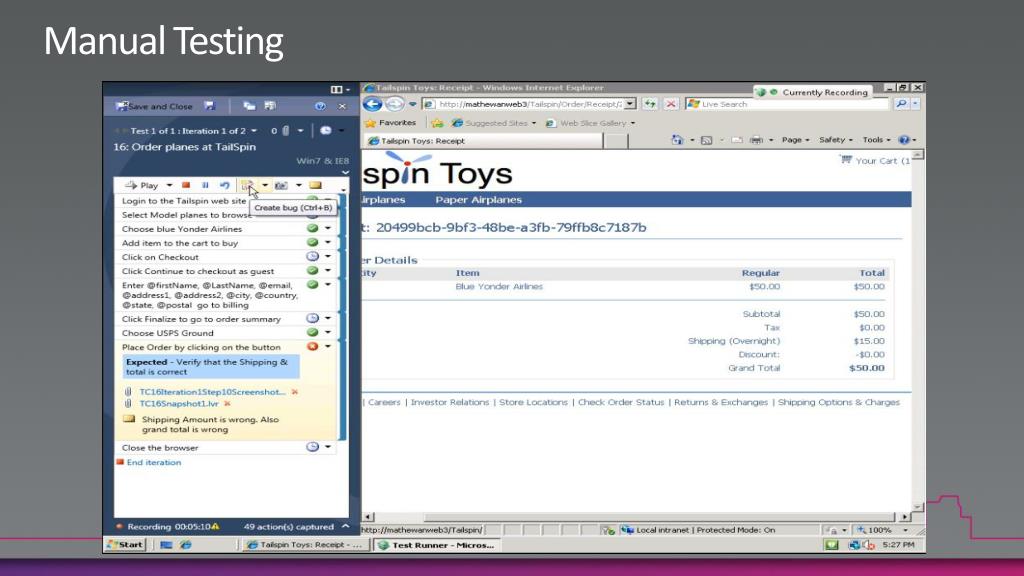The width and height of the screenshot is (1024, 576).
Task: Click the Print icon in IE
Action: point(756,140)
